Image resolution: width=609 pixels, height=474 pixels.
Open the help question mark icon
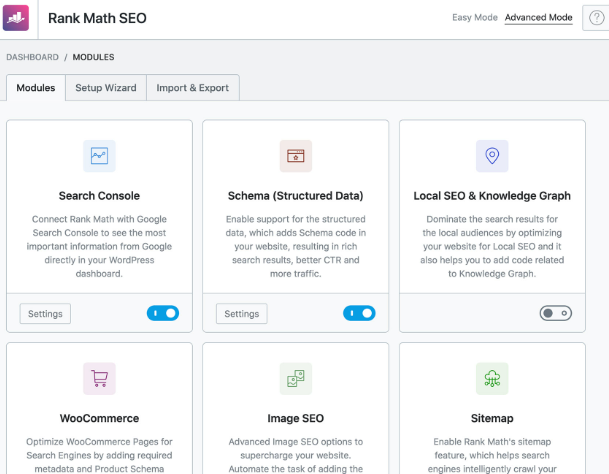pos(596,18)
